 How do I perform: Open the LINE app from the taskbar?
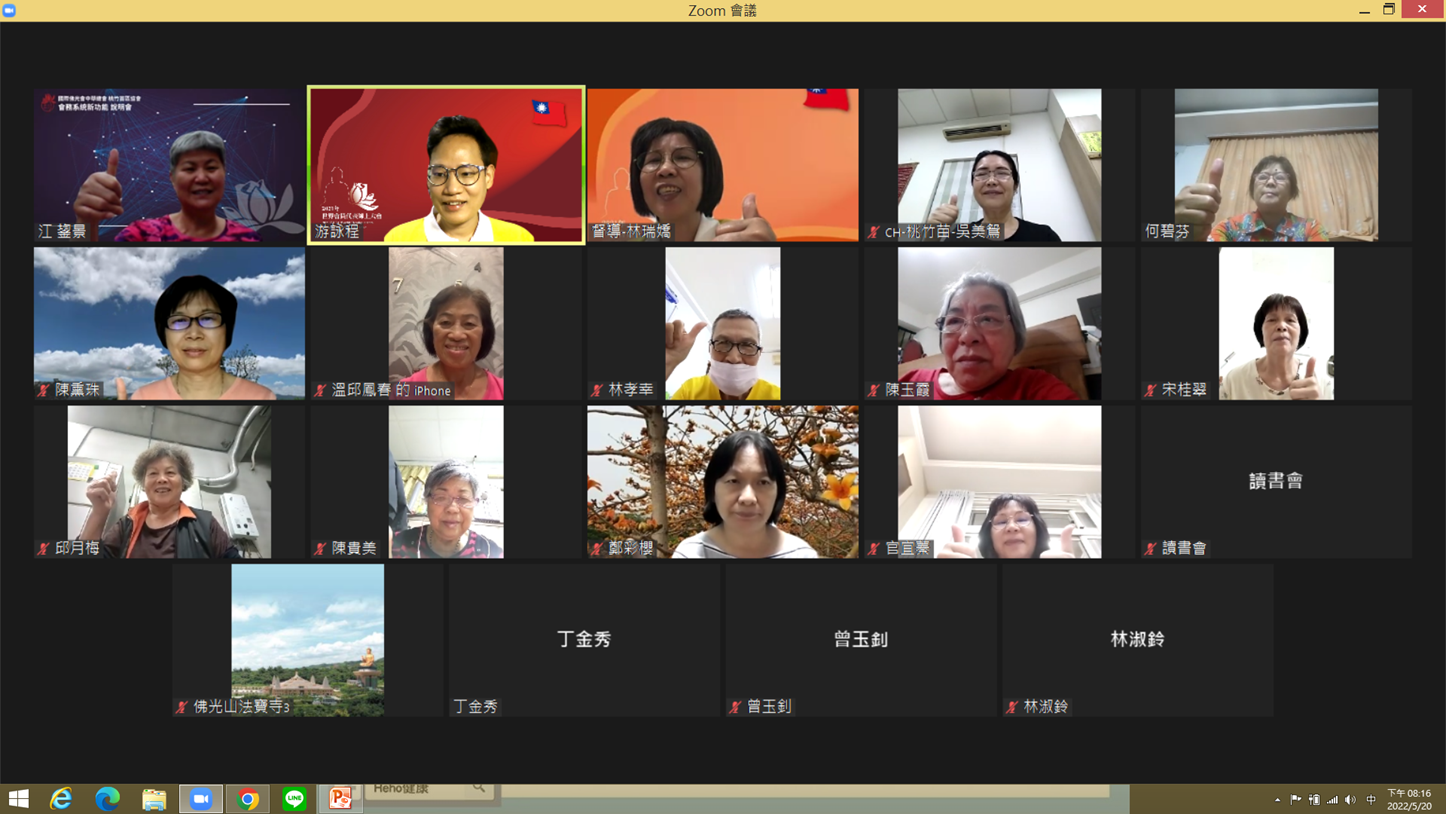[294, 798]
